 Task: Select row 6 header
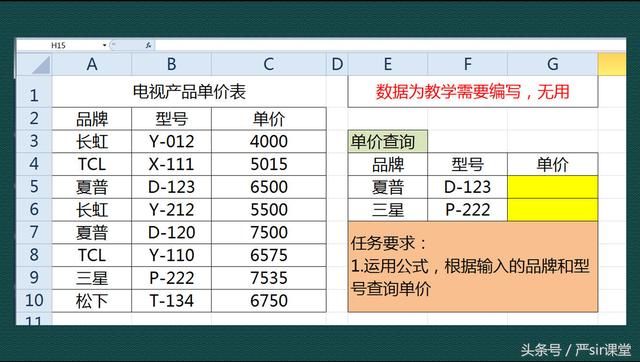click(34, 210)
